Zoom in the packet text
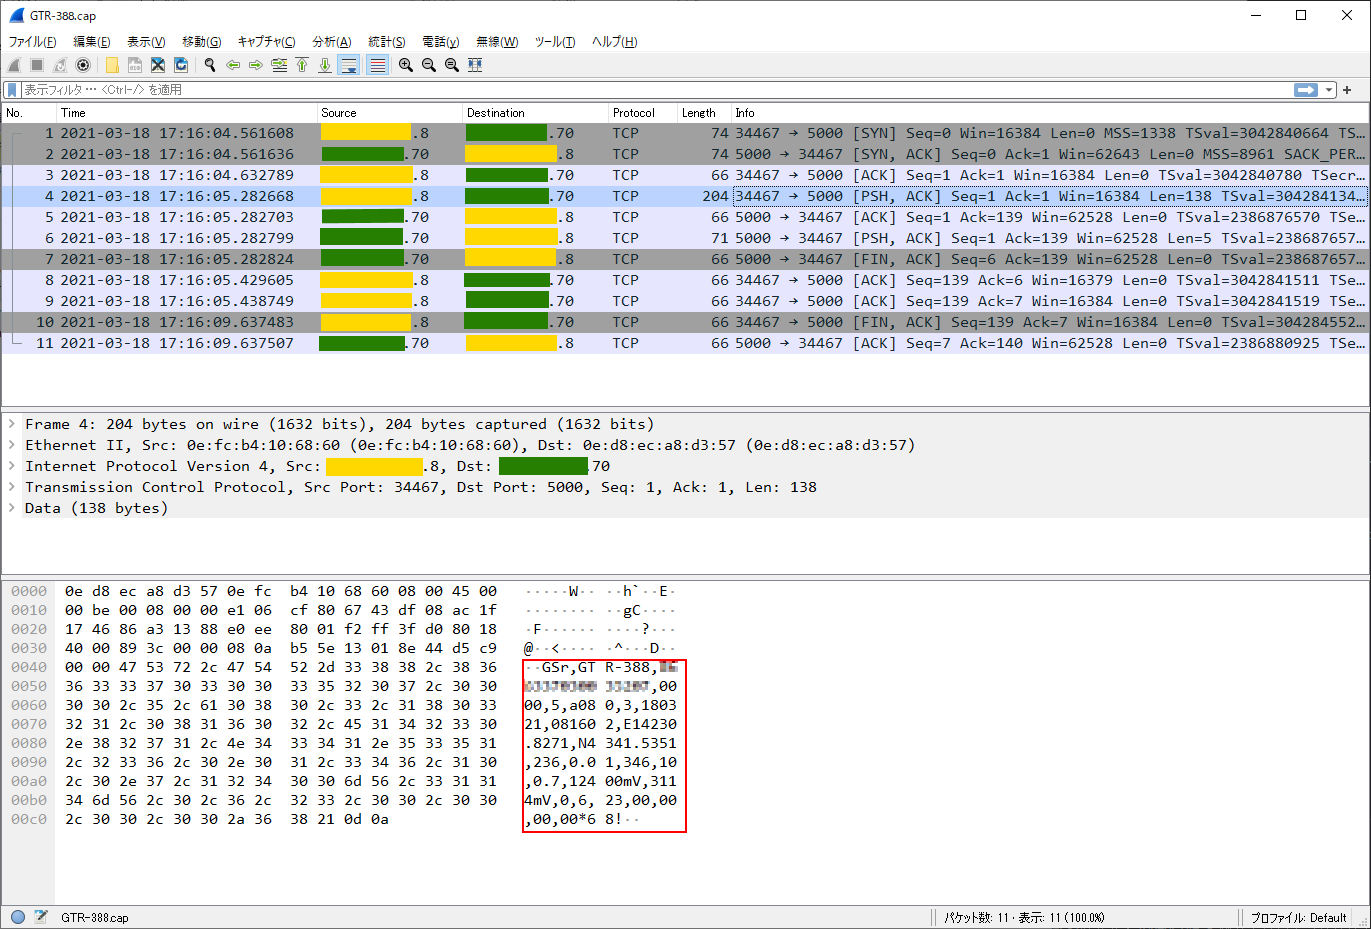The image size is (1371, 929). [x=406, y=65]
